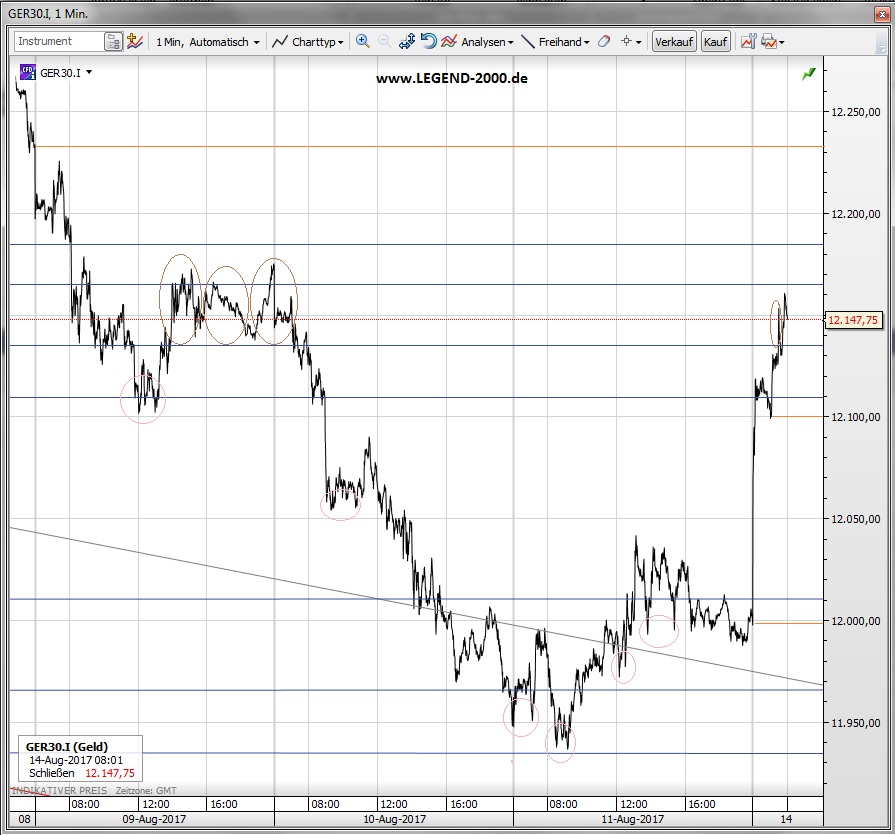
Task: Click the Kauf button
Action: click(715, 42)
